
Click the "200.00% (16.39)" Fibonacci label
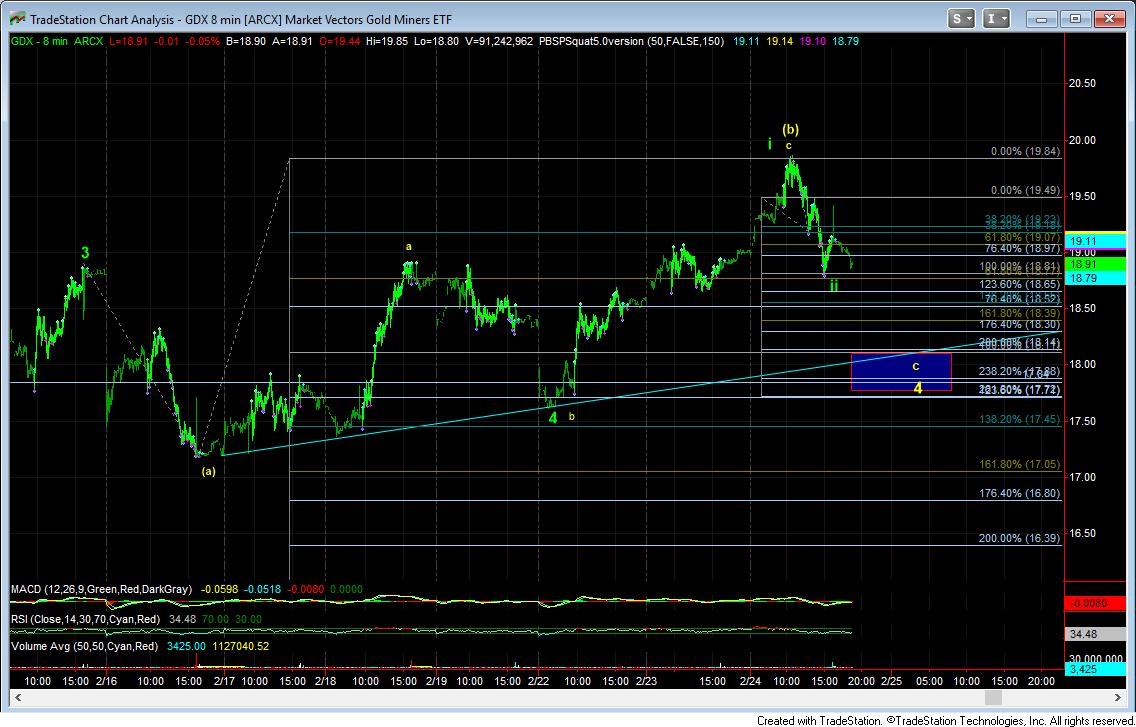(1020, 539)
